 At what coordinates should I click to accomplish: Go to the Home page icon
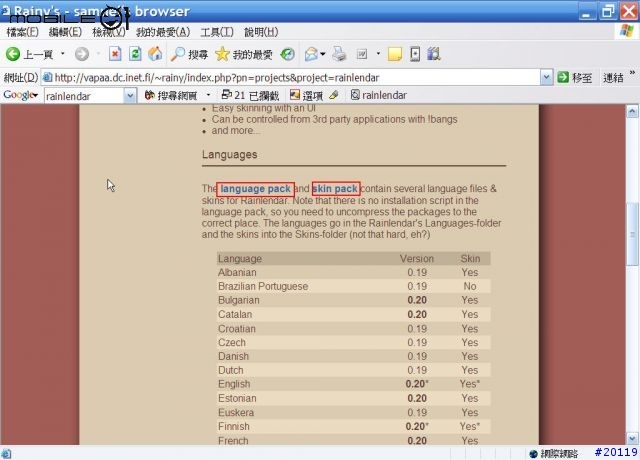[x=155, y=54]
